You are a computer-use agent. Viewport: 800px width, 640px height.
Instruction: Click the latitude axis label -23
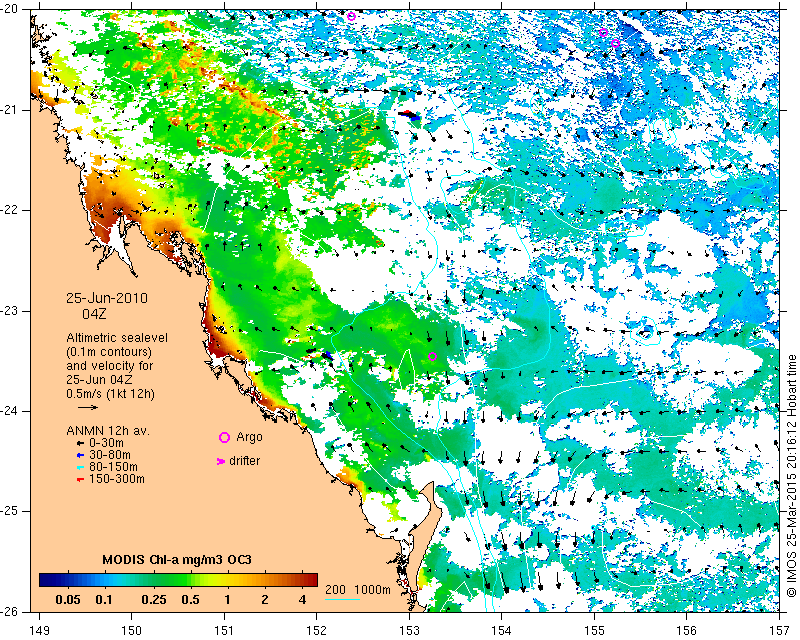click(10, 311)
